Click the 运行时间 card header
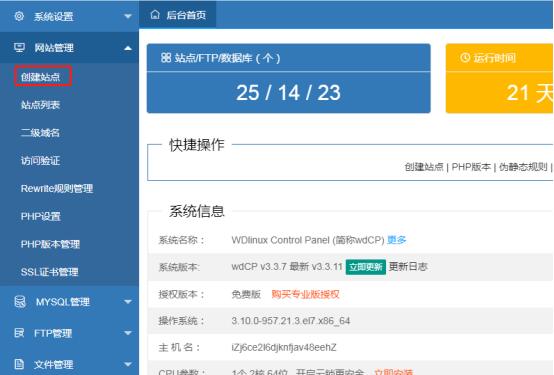Viewport: 554px width, 375px height. click(499, 58)
